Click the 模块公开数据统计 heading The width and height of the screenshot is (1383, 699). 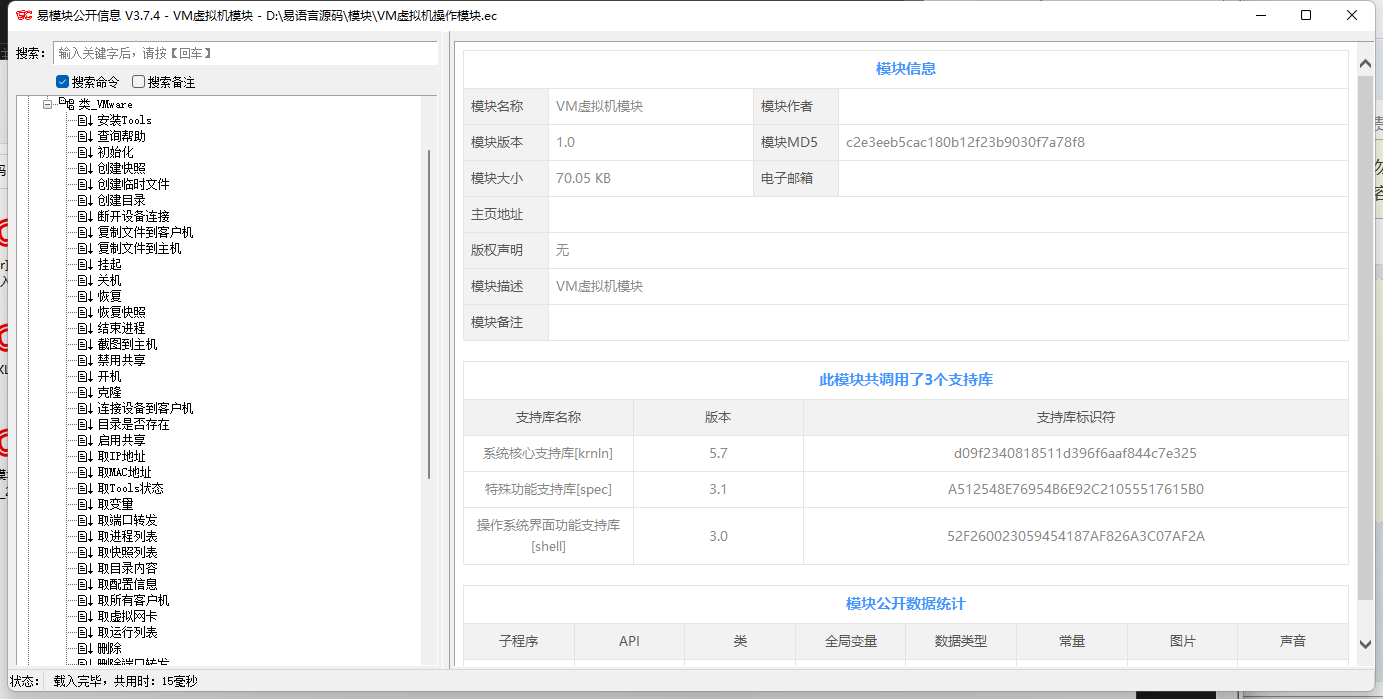point(905,604)
